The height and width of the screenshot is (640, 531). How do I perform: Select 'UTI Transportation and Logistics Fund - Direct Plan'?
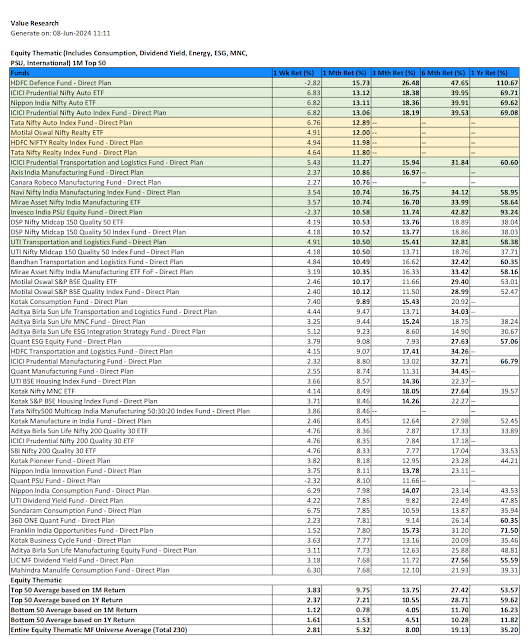[88, 242]
